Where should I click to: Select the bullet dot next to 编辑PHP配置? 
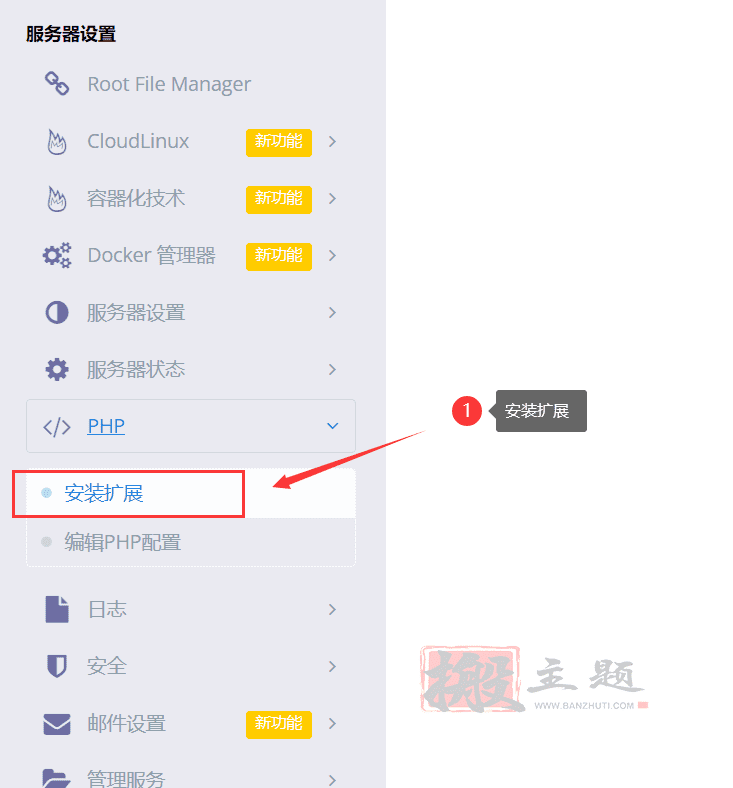pos(46,542)
